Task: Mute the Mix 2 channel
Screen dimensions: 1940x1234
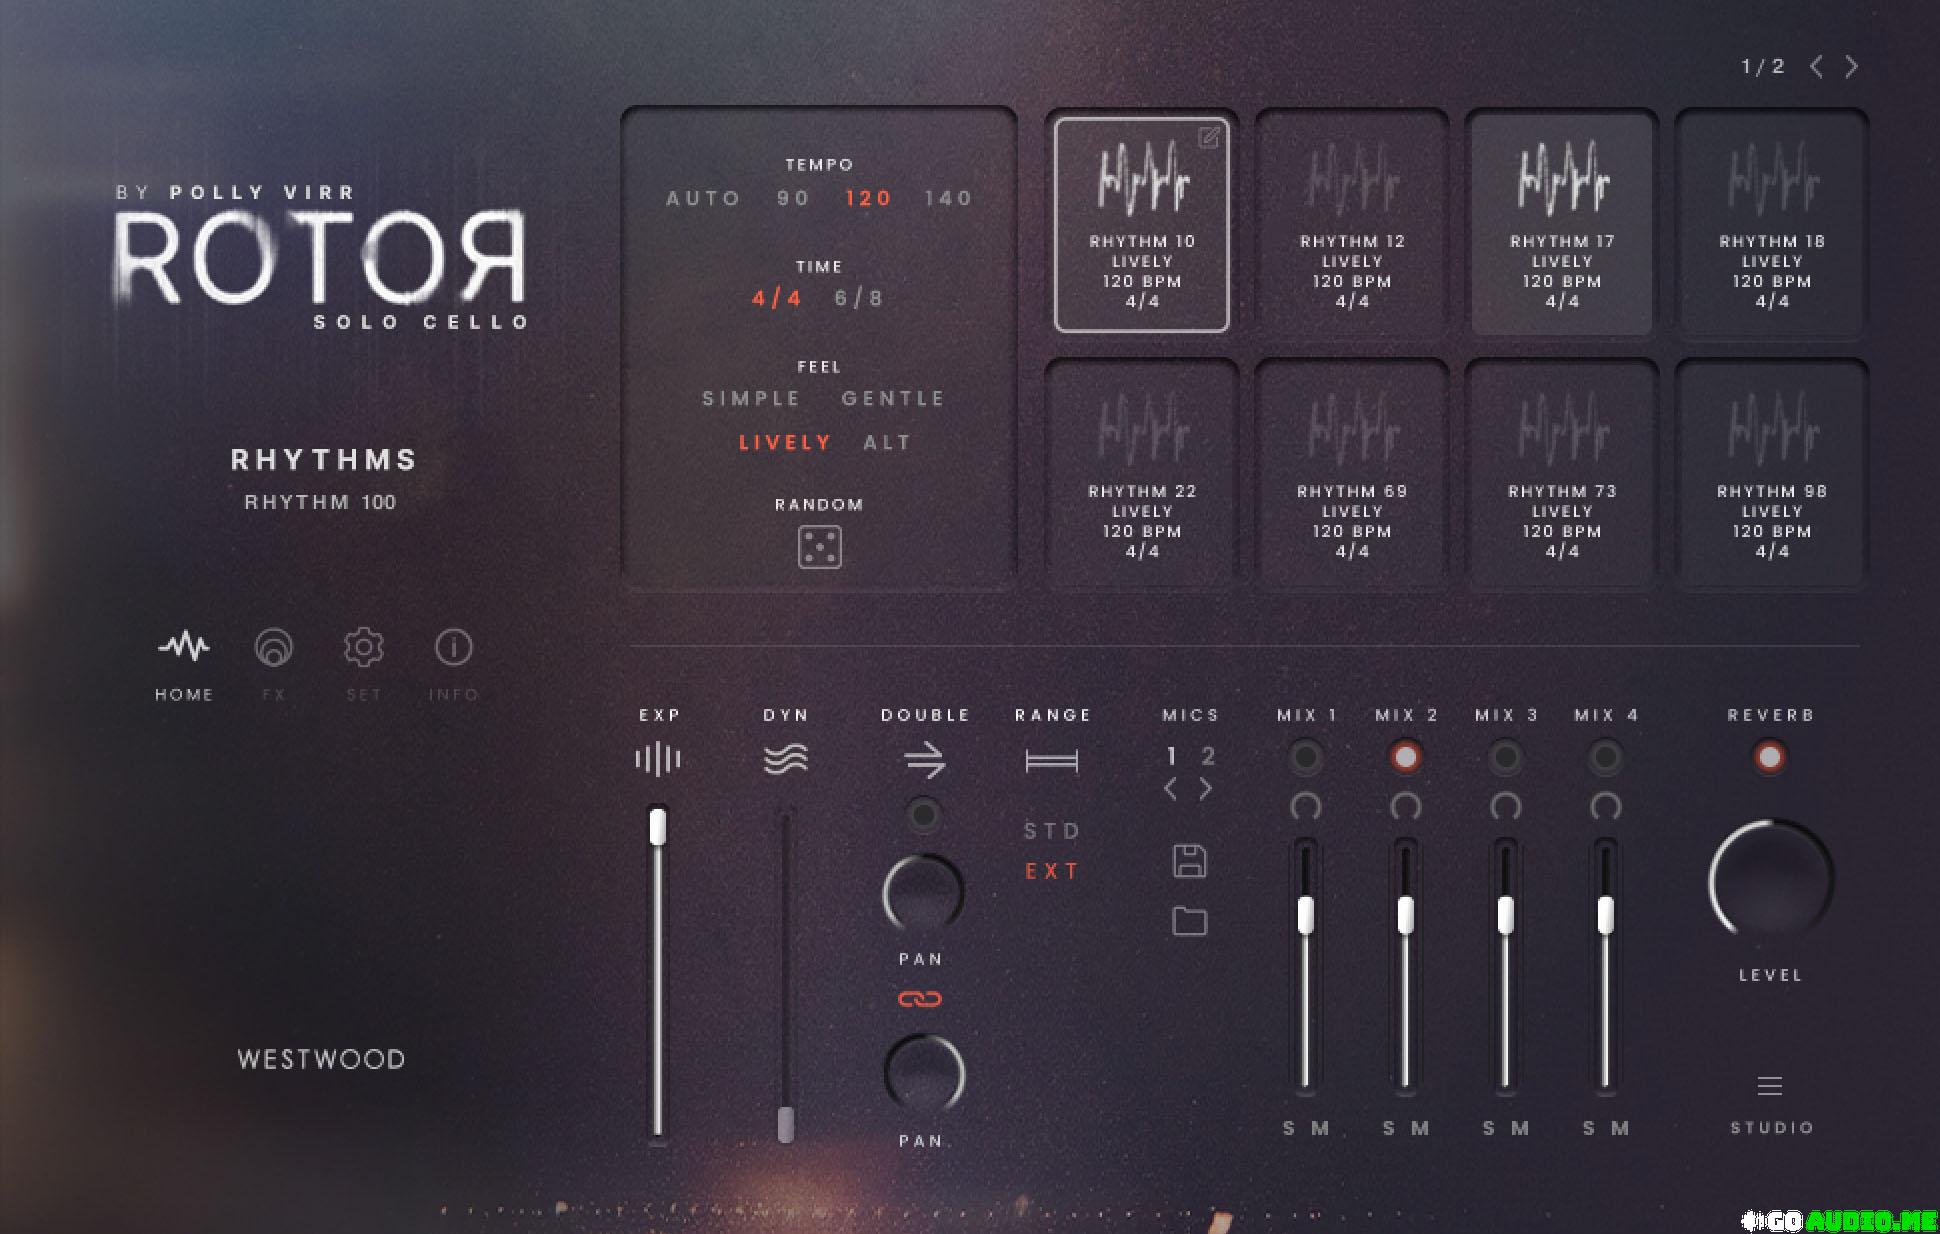Action: point(1420,1128)
